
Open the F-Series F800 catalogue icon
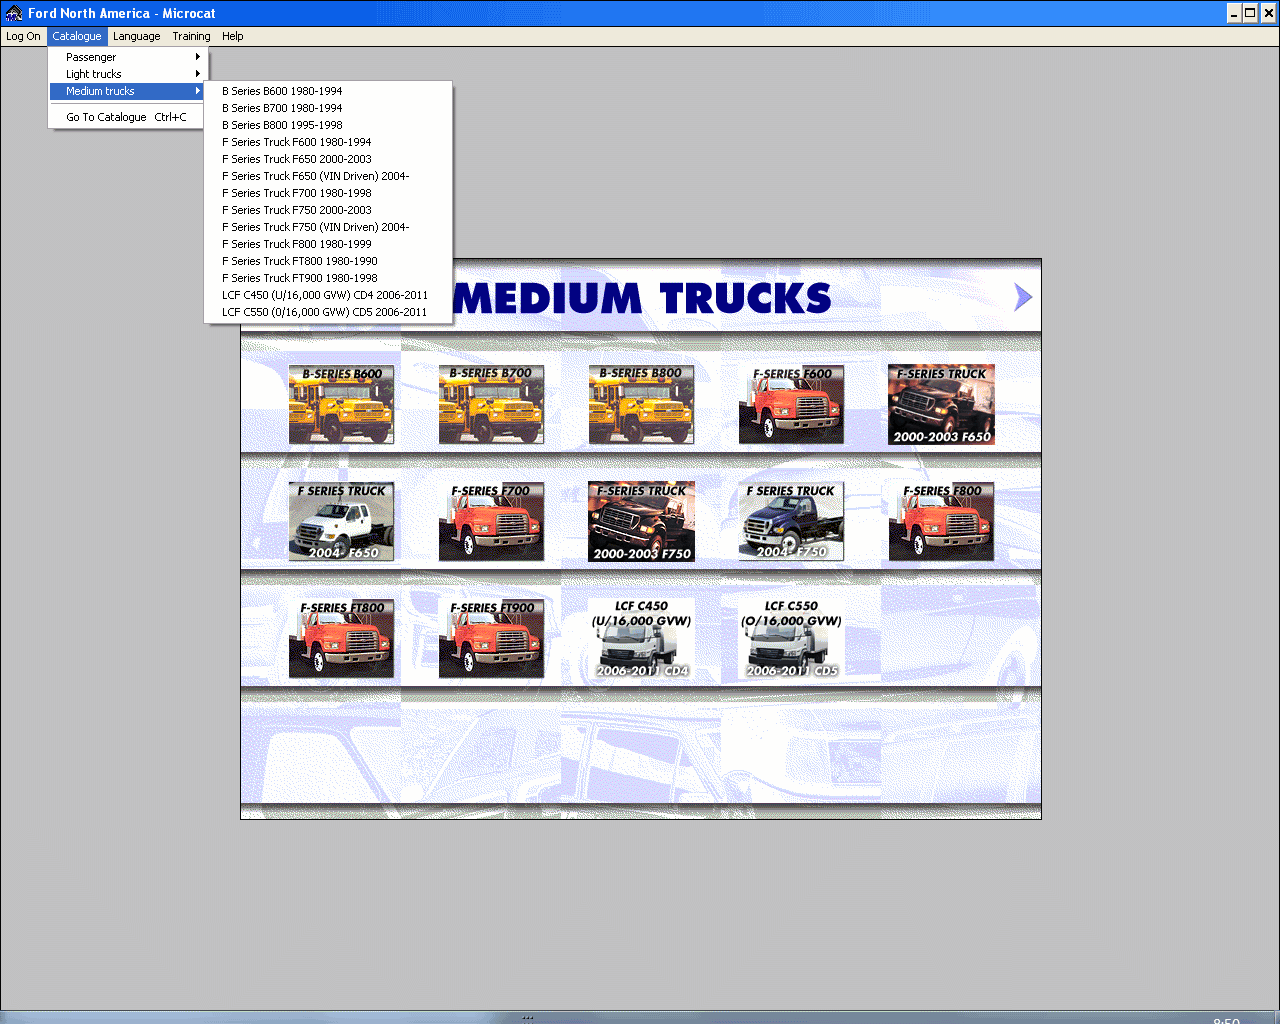click(x=940, y=520)
